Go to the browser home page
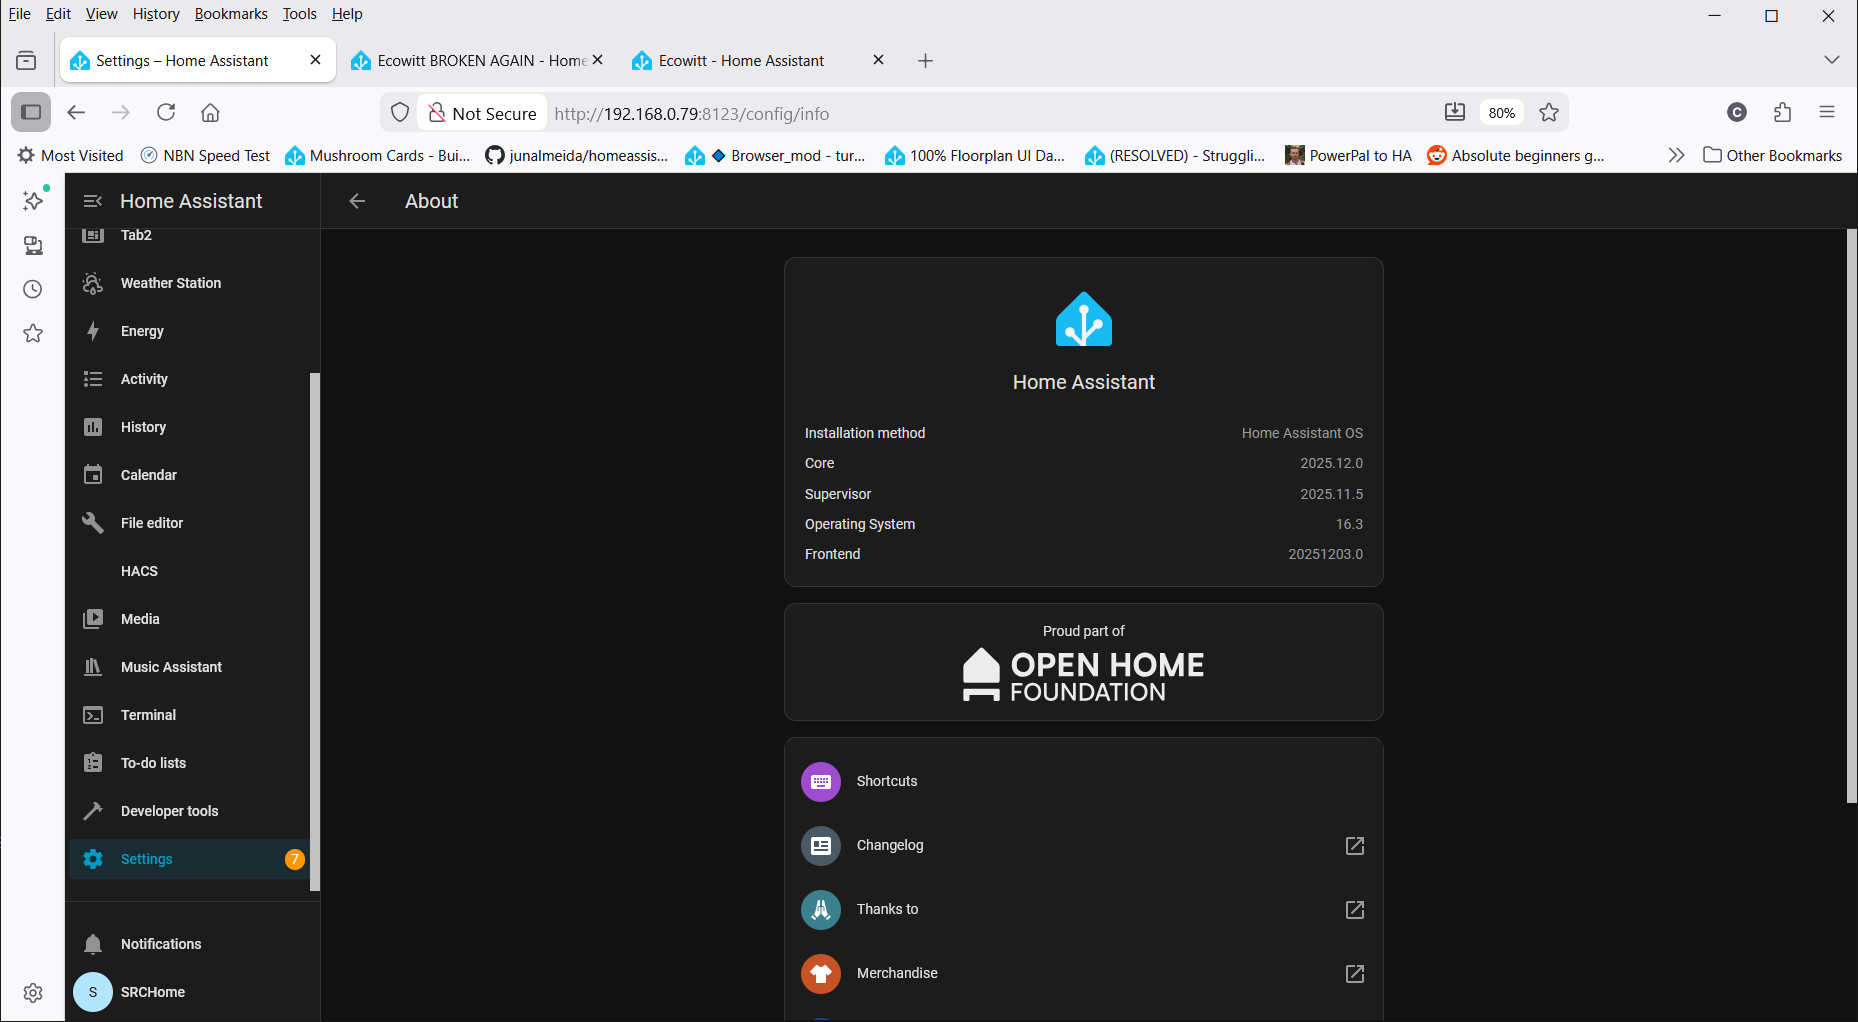This screenshot has width=1858, height=1022. 210,112
